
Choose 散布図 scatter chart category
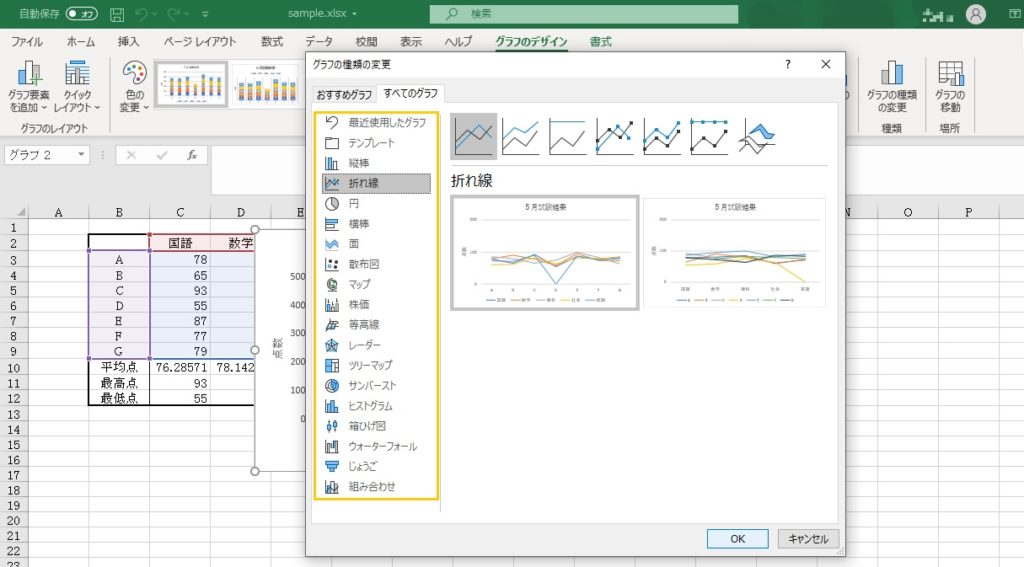click(370, 264)
